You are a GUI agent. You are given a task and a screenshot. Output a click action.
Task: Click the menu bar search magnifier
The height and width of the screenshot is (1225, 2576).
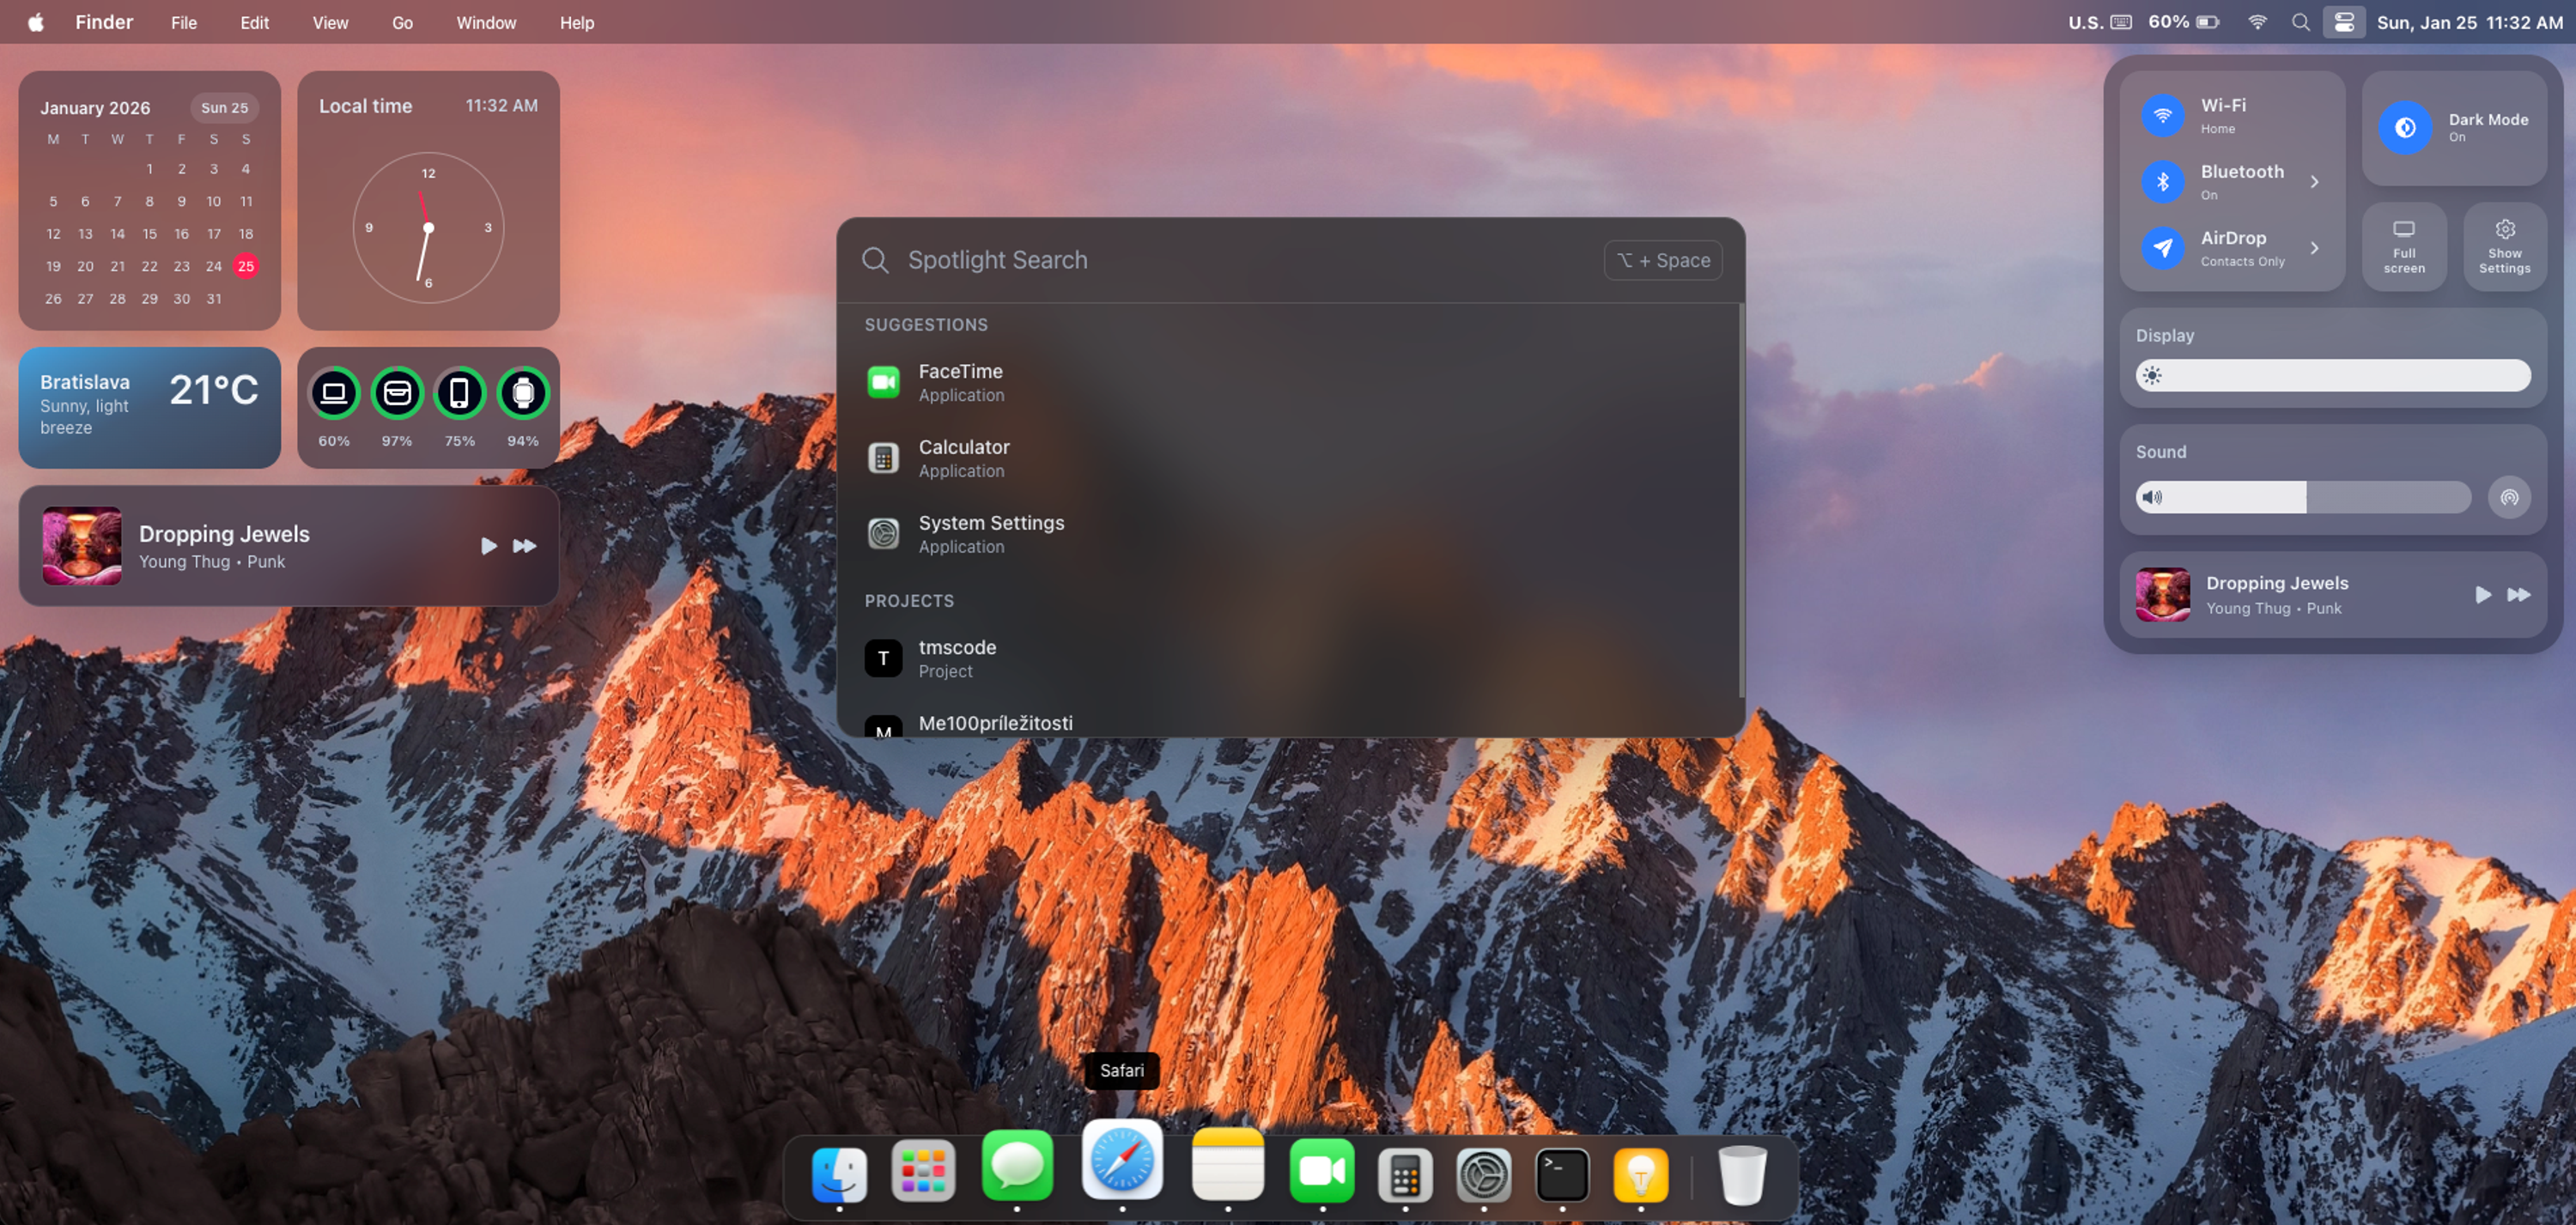point(2300,22)
